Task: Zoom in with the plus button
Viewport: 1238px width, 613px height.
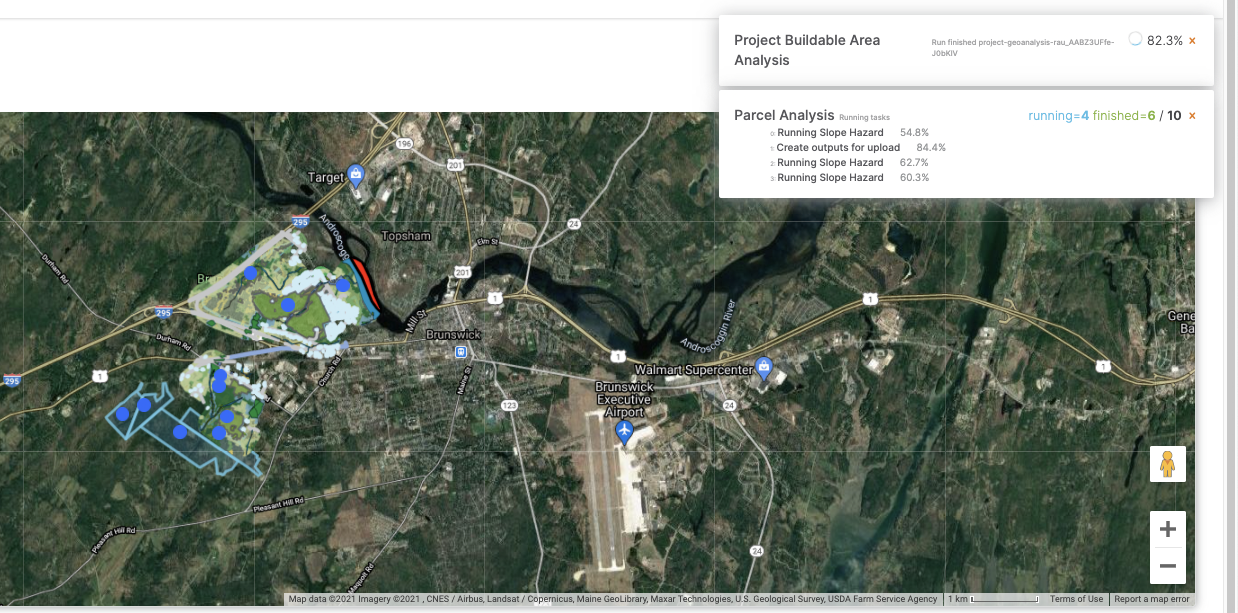Action: (x=1167, y=528)
